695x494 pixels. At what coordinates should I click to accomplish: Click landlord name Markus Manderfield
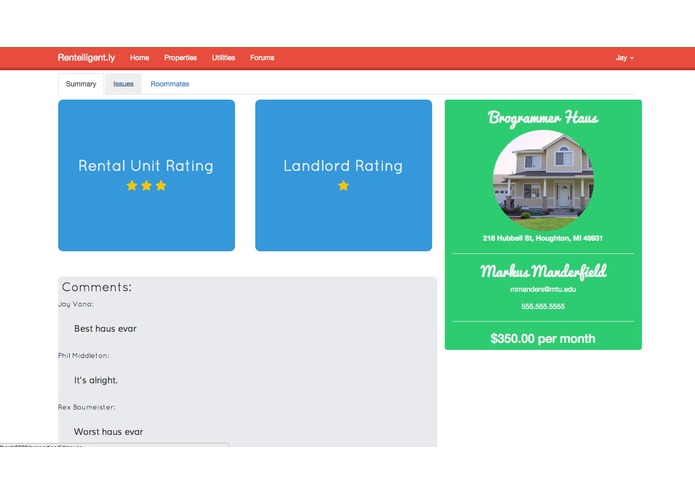click(543, 271)
